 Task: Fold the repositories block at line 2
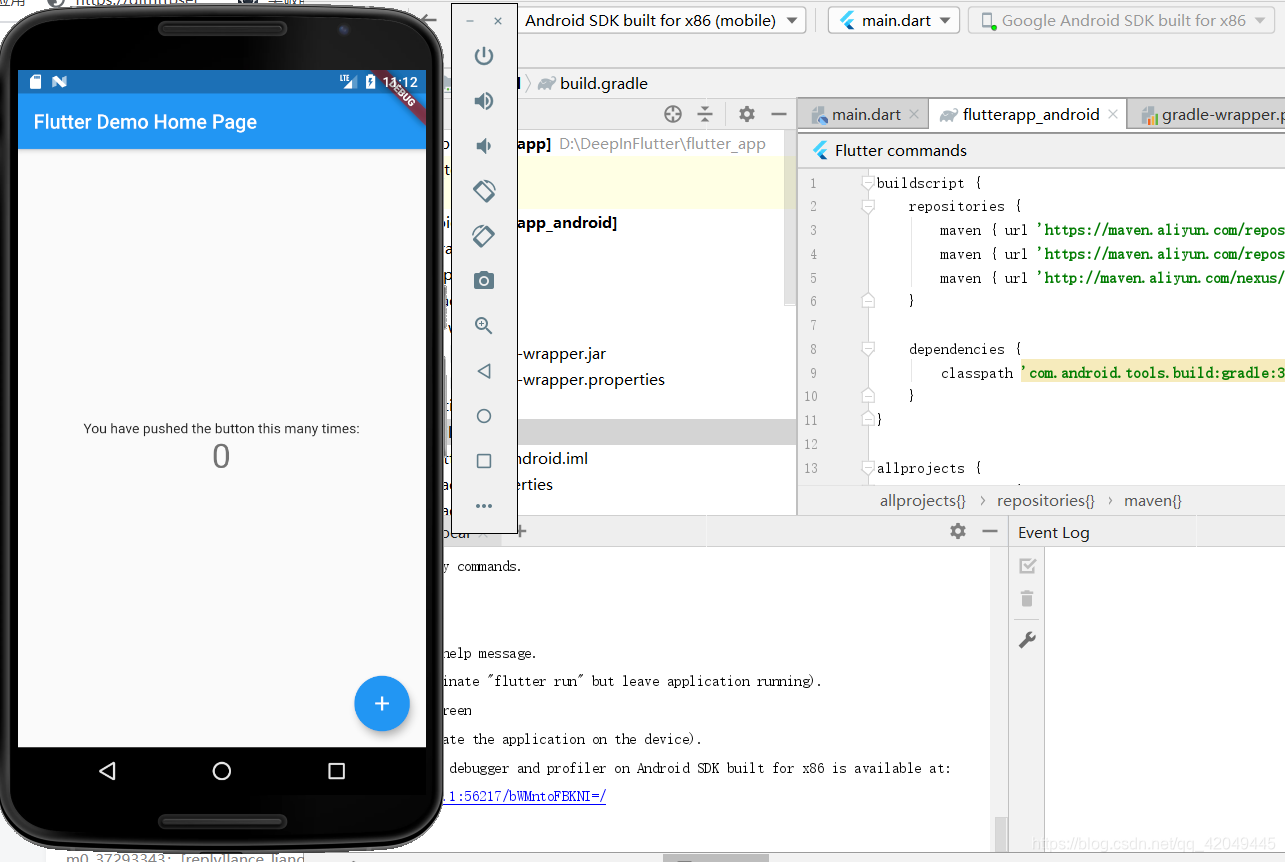868,206
